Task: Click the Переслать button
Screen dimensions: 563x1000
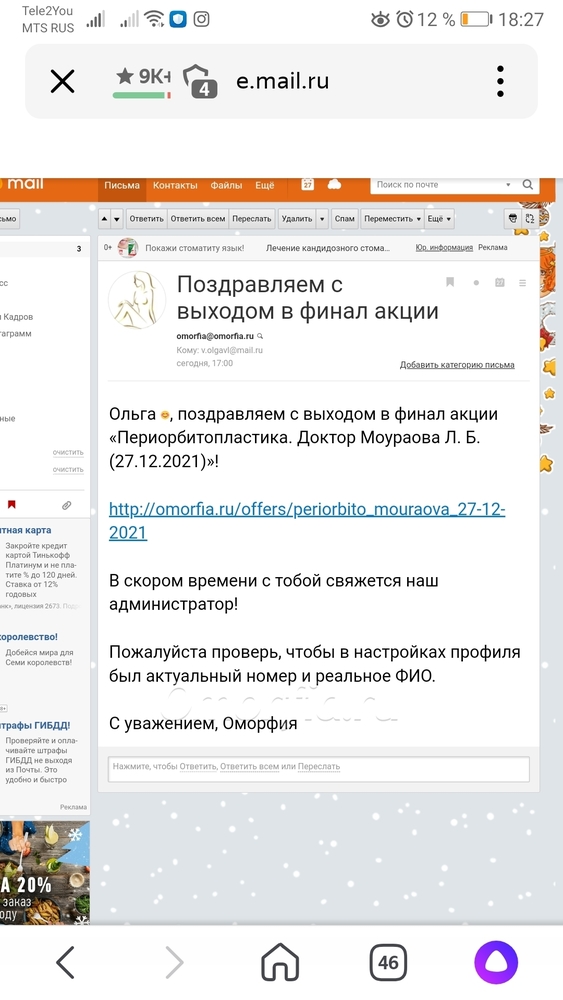Action: [x=252, y=219]
